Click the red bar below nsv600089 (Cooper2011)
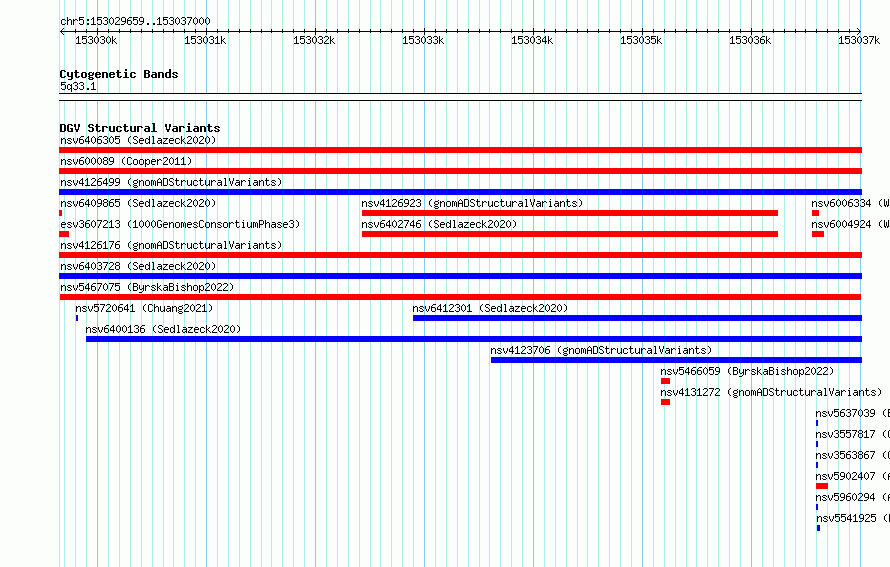Viewport: 890px width, 567px height. point(460,171)
